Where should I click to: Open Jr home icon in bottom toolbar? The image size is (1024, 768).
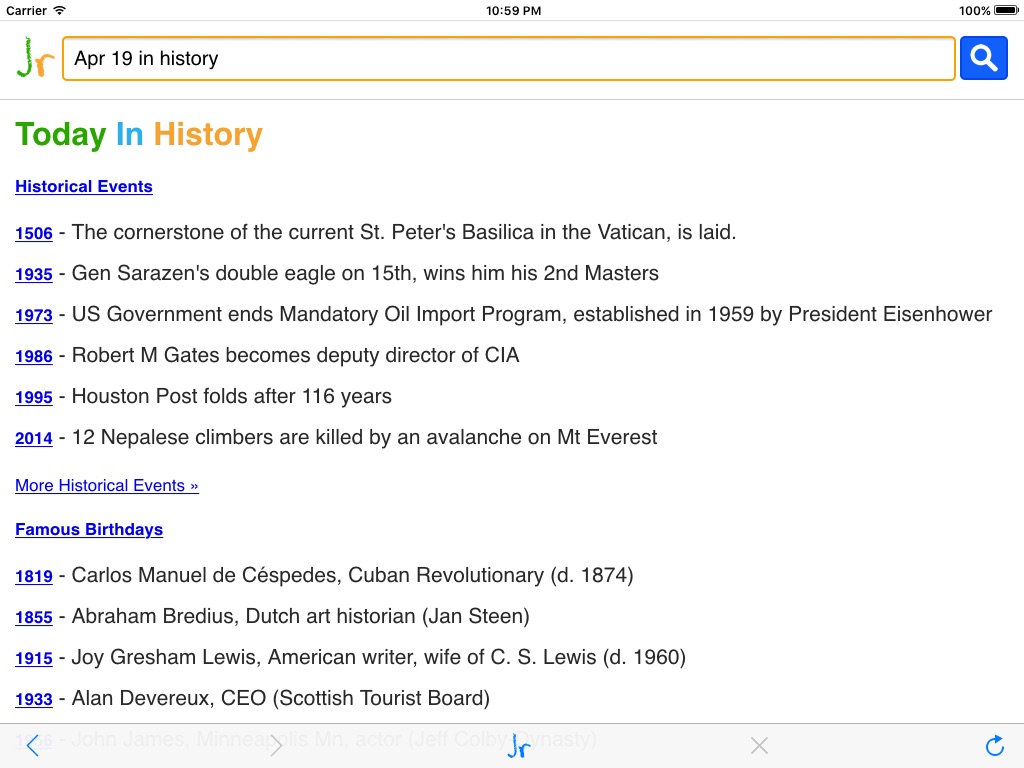[517, 746]
